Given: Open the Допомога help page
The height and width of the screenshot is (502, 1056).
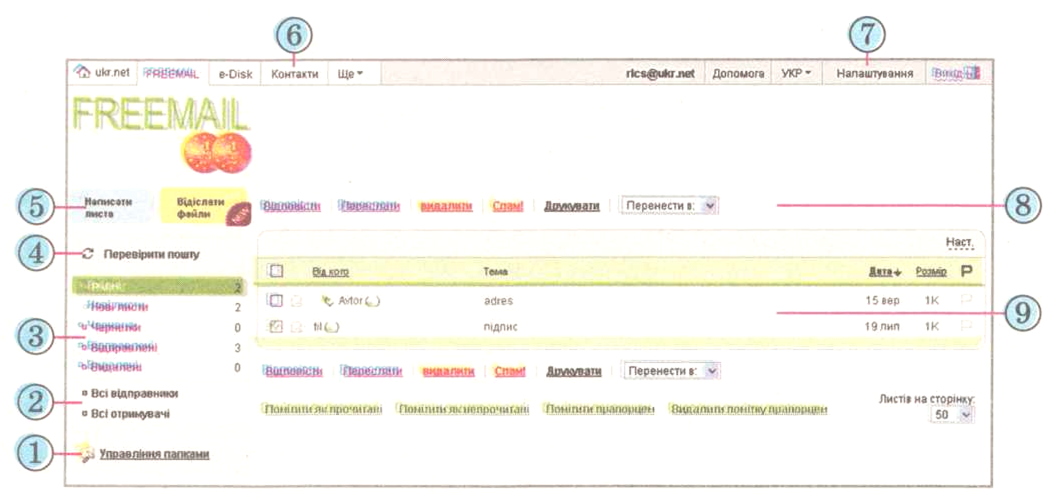Looking at the screenshot, I should 738,73.
